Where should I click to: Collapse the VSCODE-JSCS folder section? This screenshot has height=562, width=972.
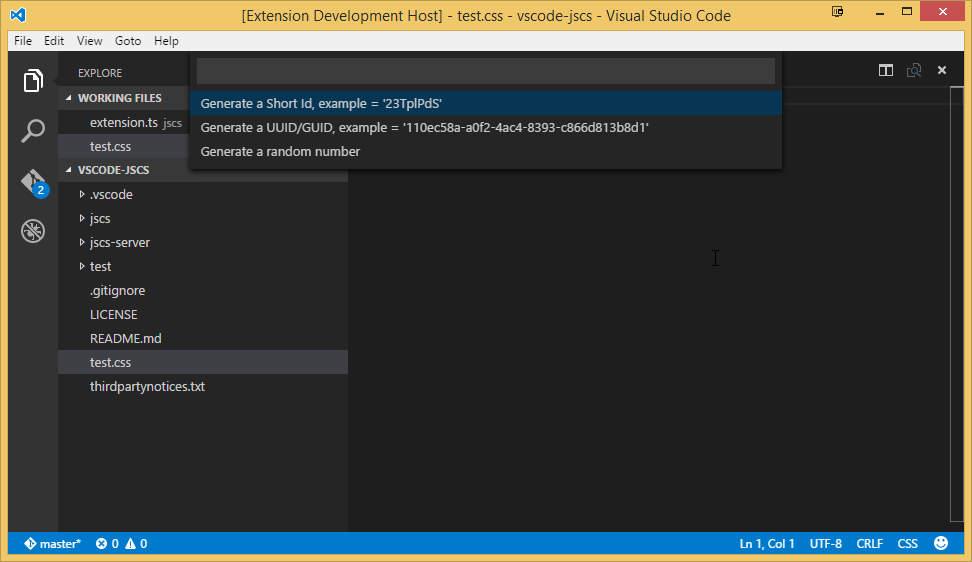tap(69, 170)
